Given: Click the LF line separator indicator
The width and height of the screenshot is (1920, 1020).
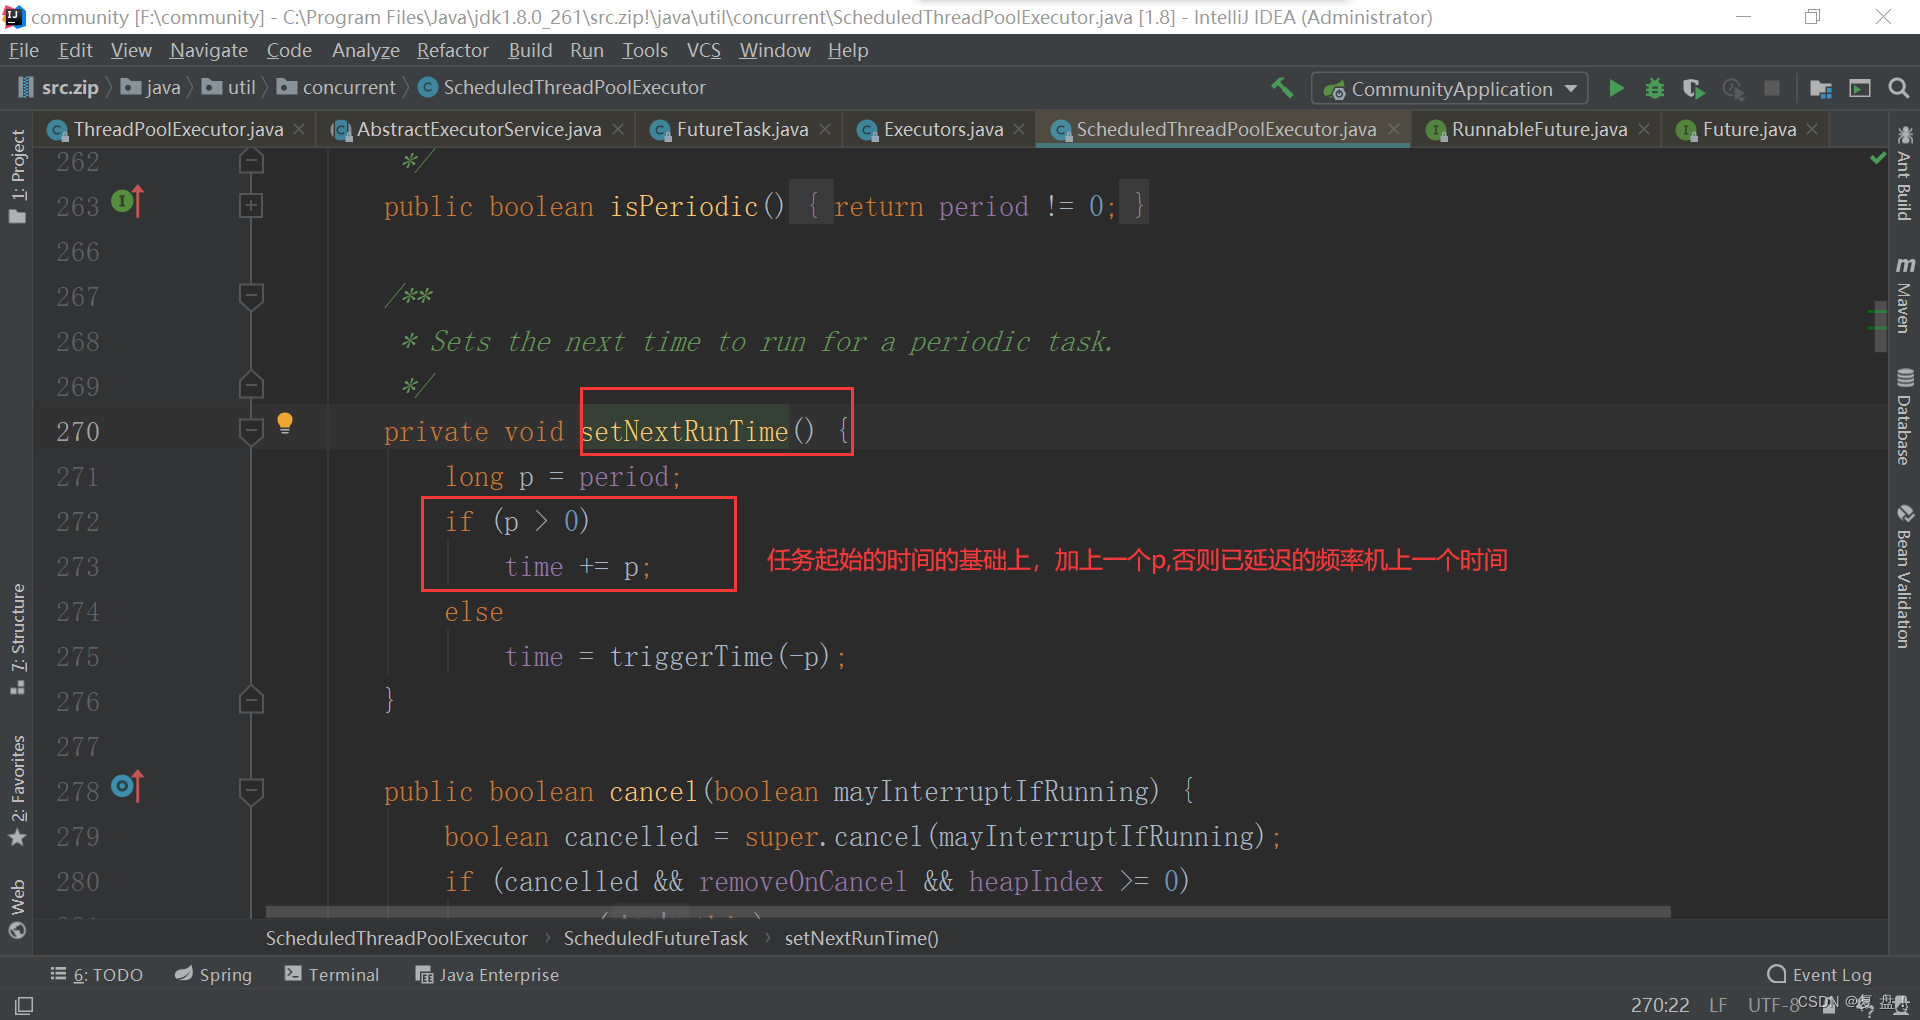Looking at the screenshot, I should click(1718, 1005).
